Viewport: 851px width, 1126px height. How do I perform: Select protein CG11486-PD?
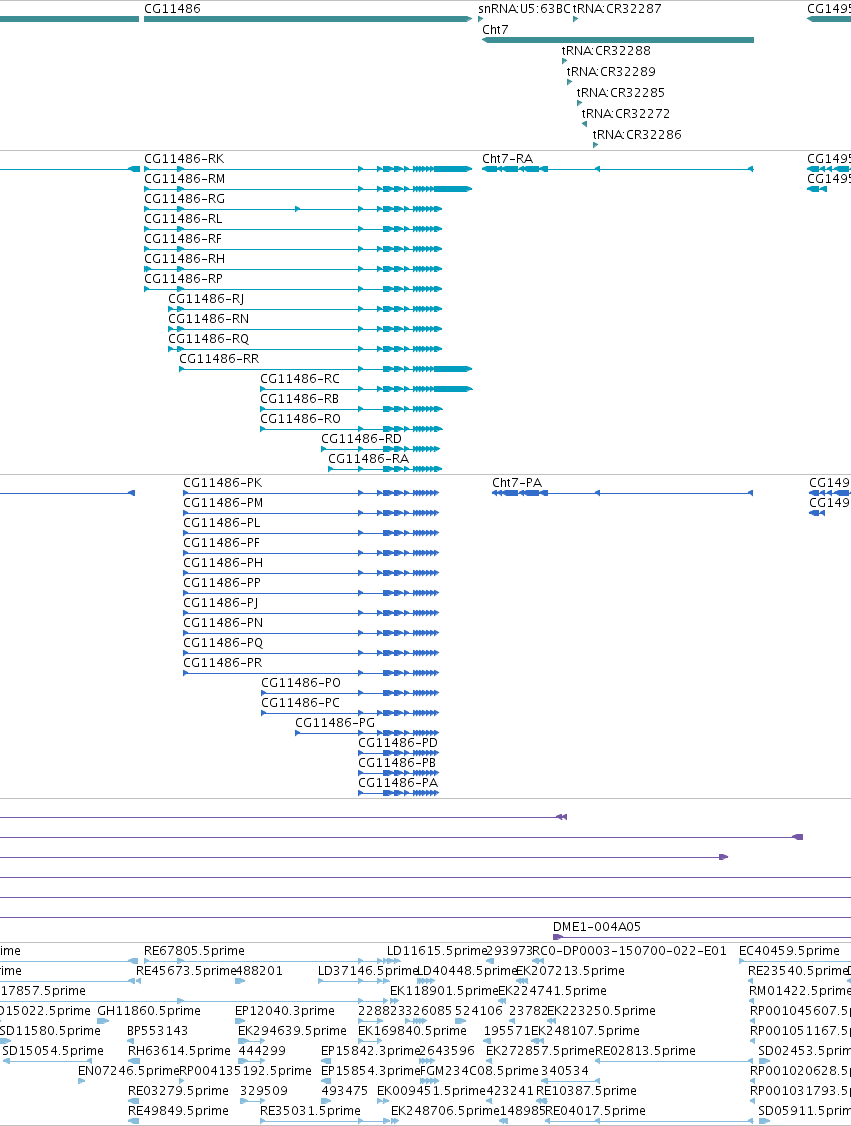point(398,744)
